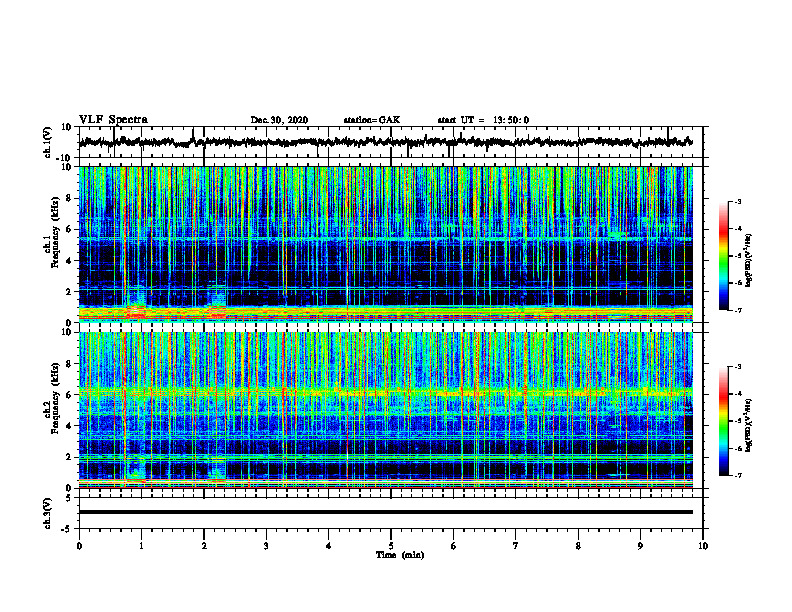Click the '-6' label on lower colorbar
Screen dimensions: 792x612
(x=737, y=448)
